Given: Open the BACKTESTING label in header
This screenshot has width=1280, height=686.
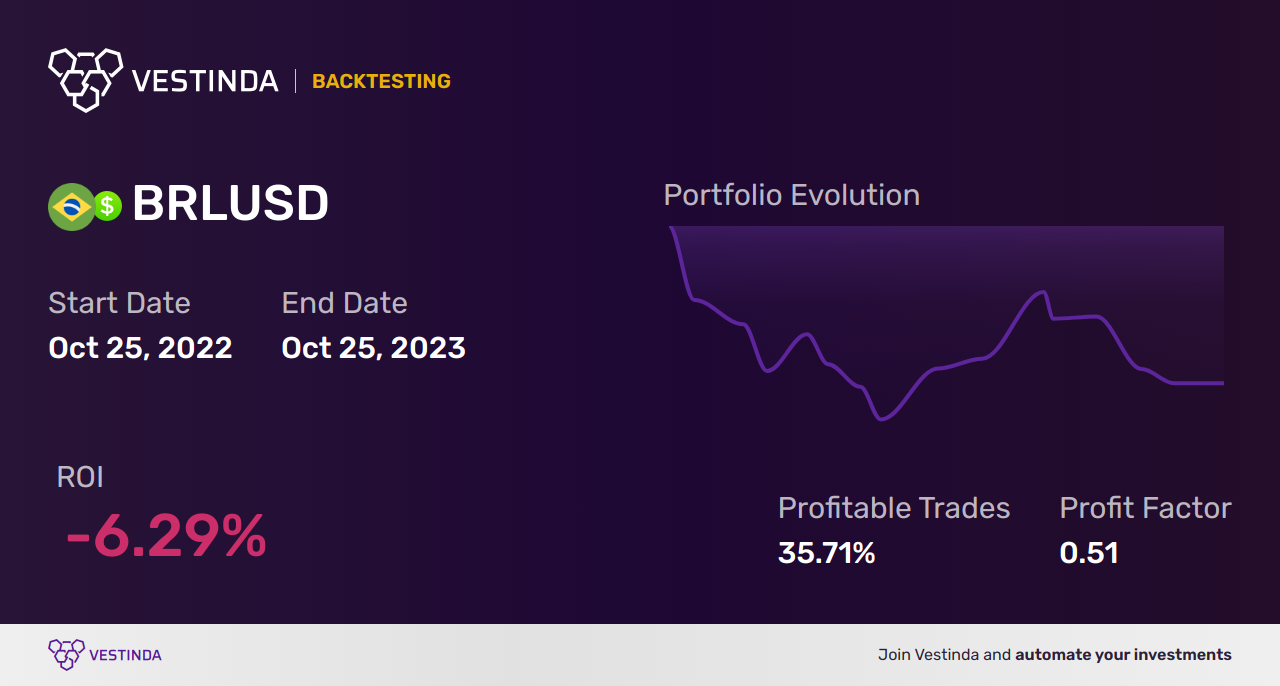Looking at the screenshot, I should click(x=381, y=81).
